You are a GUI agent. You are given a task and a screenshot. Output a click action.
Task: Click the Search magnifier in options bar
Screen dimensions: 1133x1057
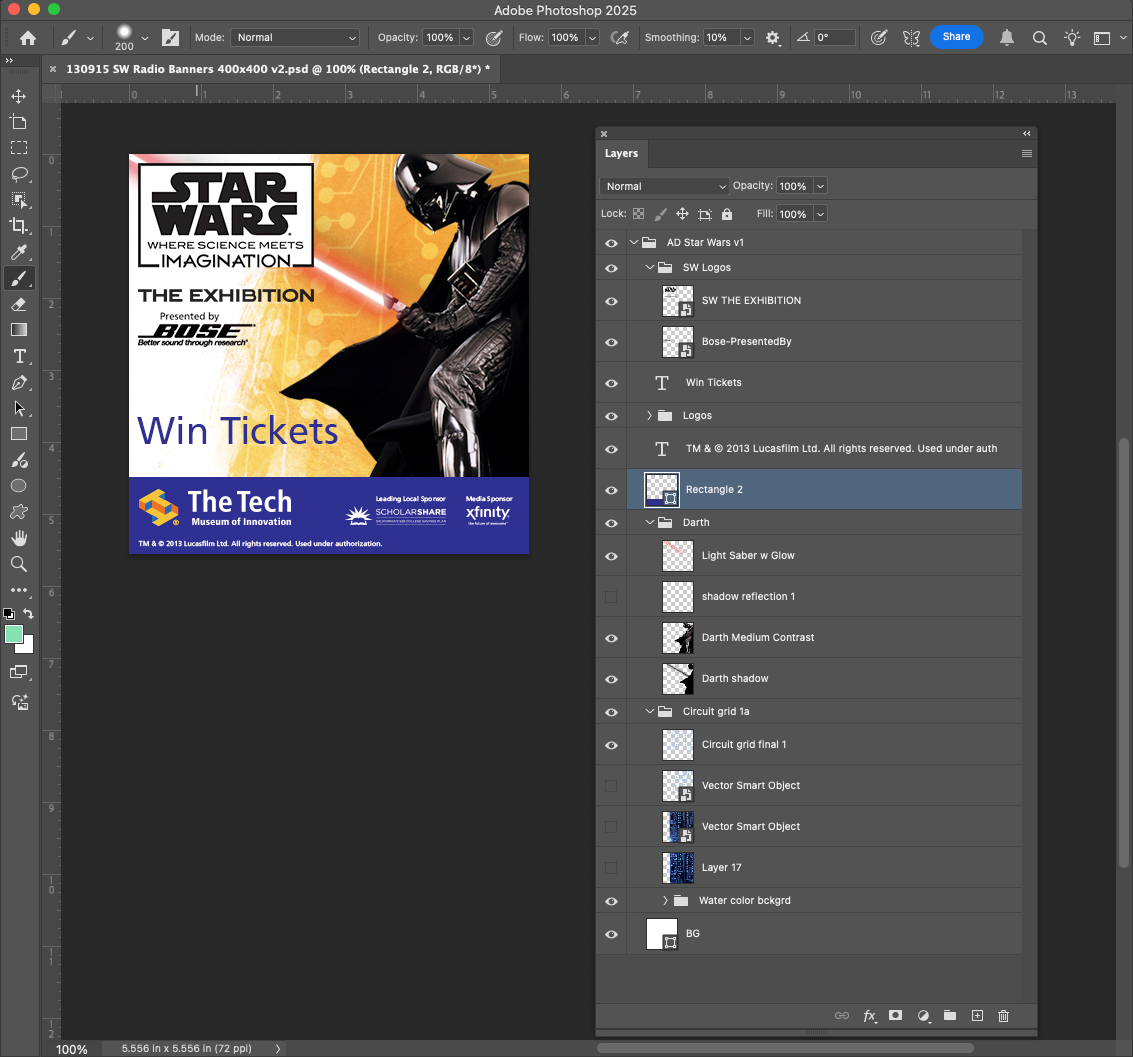coord(1039,38)
